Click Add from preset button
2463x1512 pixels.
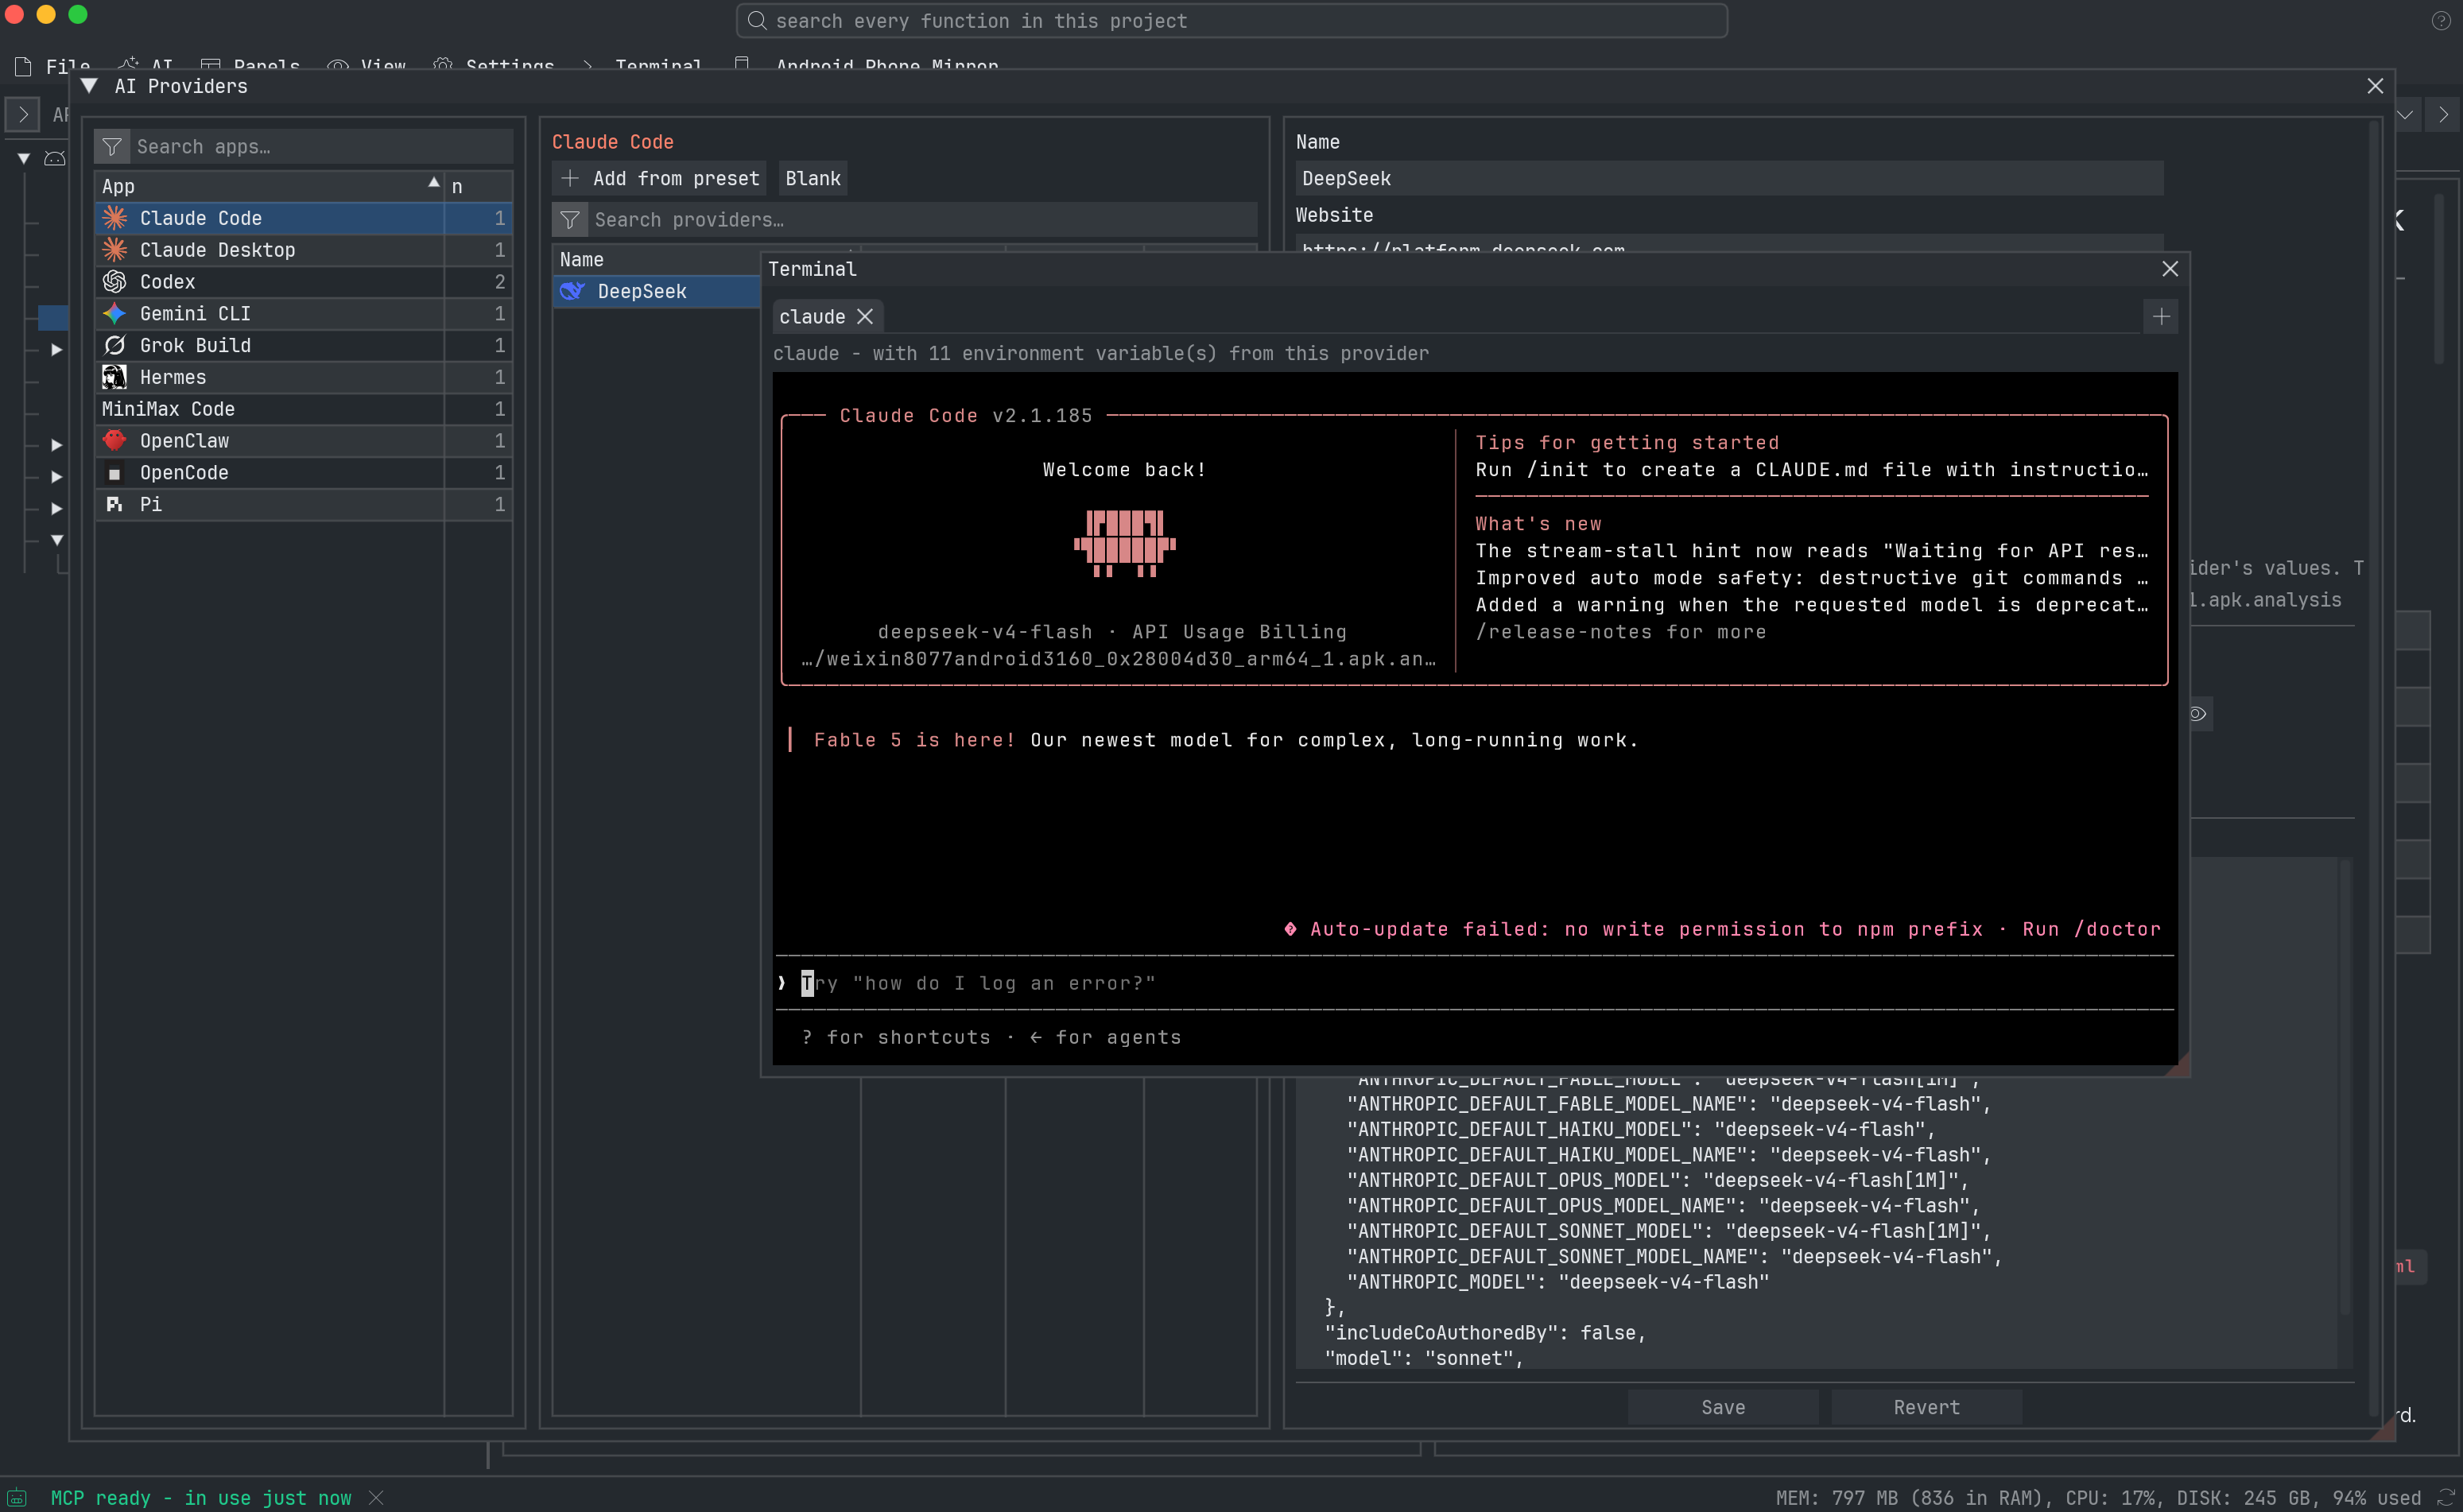(x=660, y=178)
